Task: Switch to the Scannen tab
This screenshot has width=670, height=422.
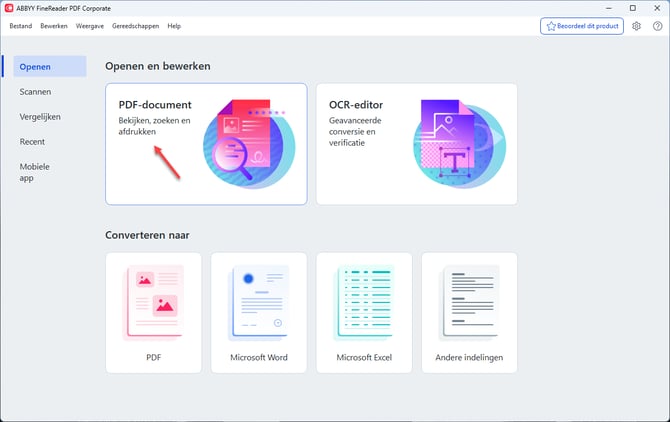Action: 36,92
